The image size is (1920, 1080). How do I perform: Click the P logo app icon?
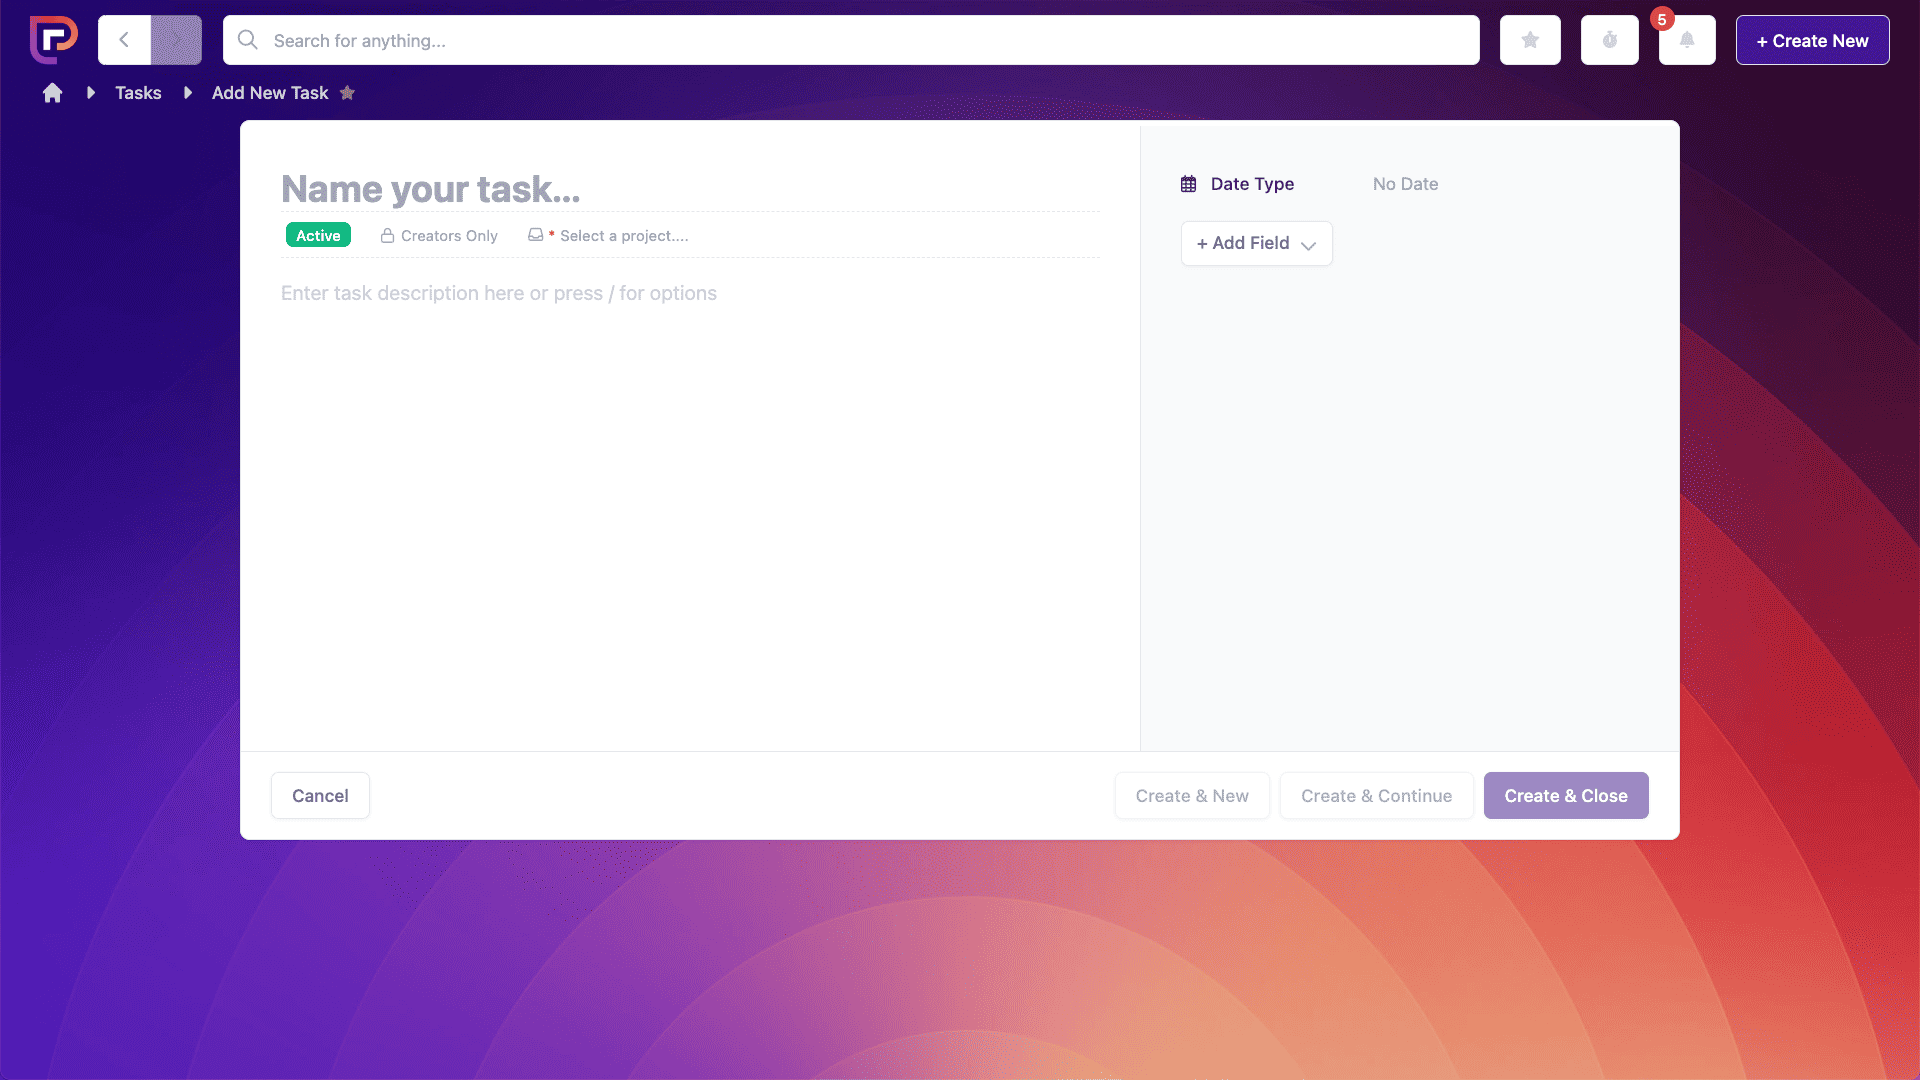click(53, 40)
